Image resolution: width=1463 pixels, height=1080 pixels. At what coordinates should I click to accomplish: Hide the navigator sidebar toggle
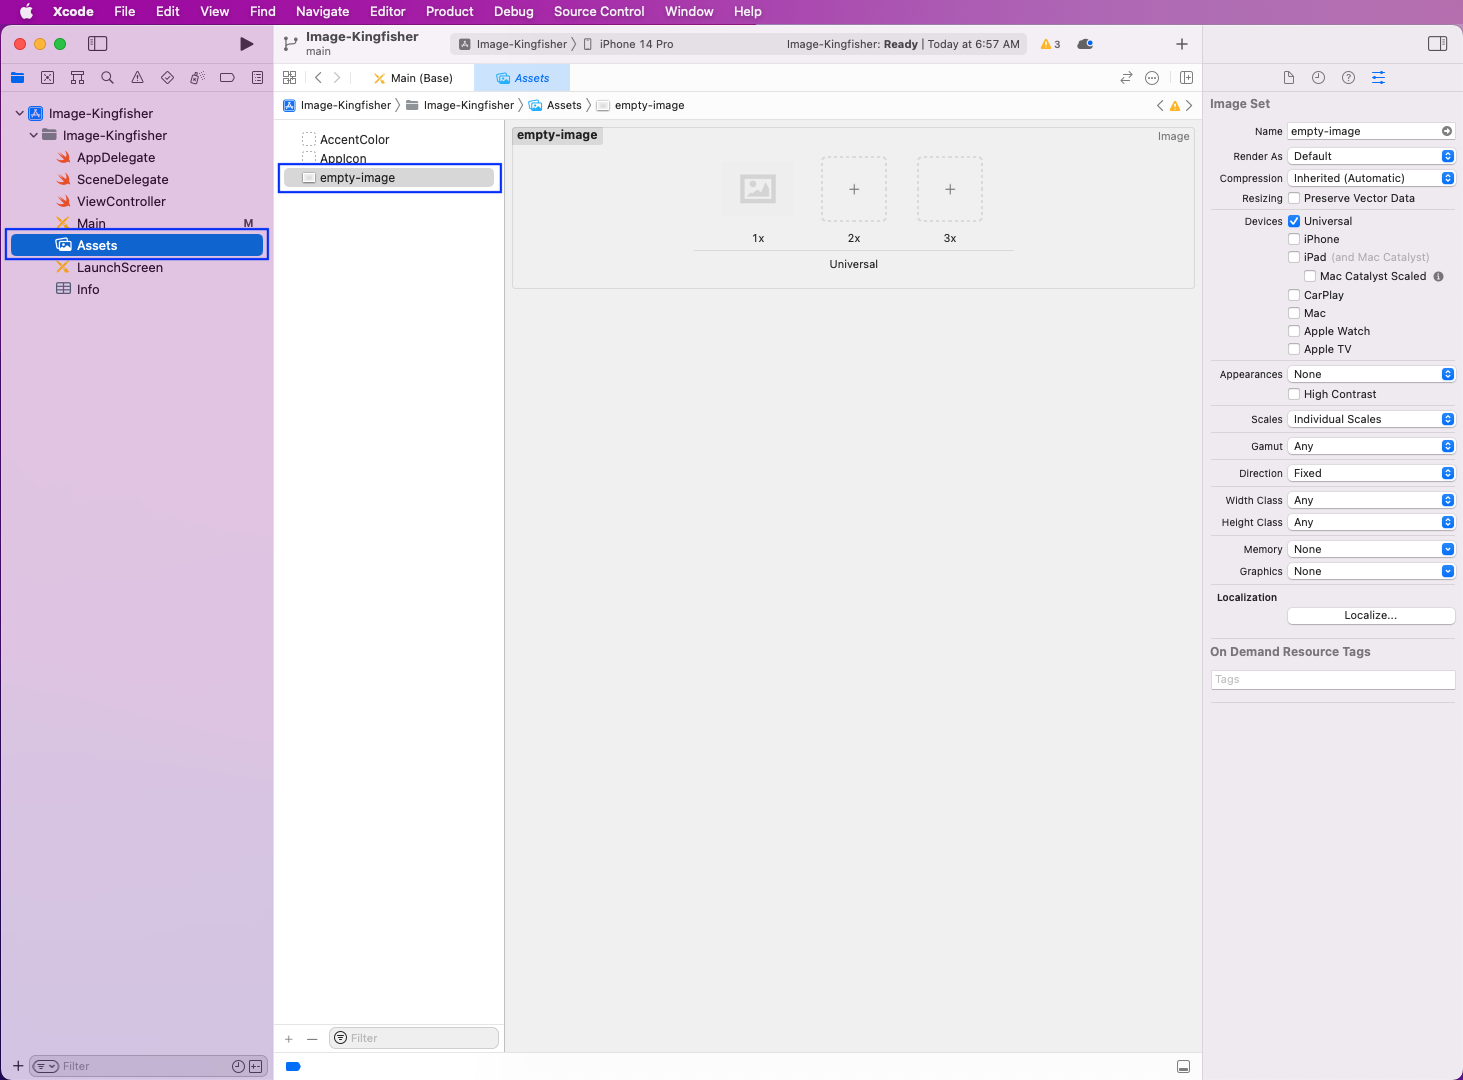97,44
